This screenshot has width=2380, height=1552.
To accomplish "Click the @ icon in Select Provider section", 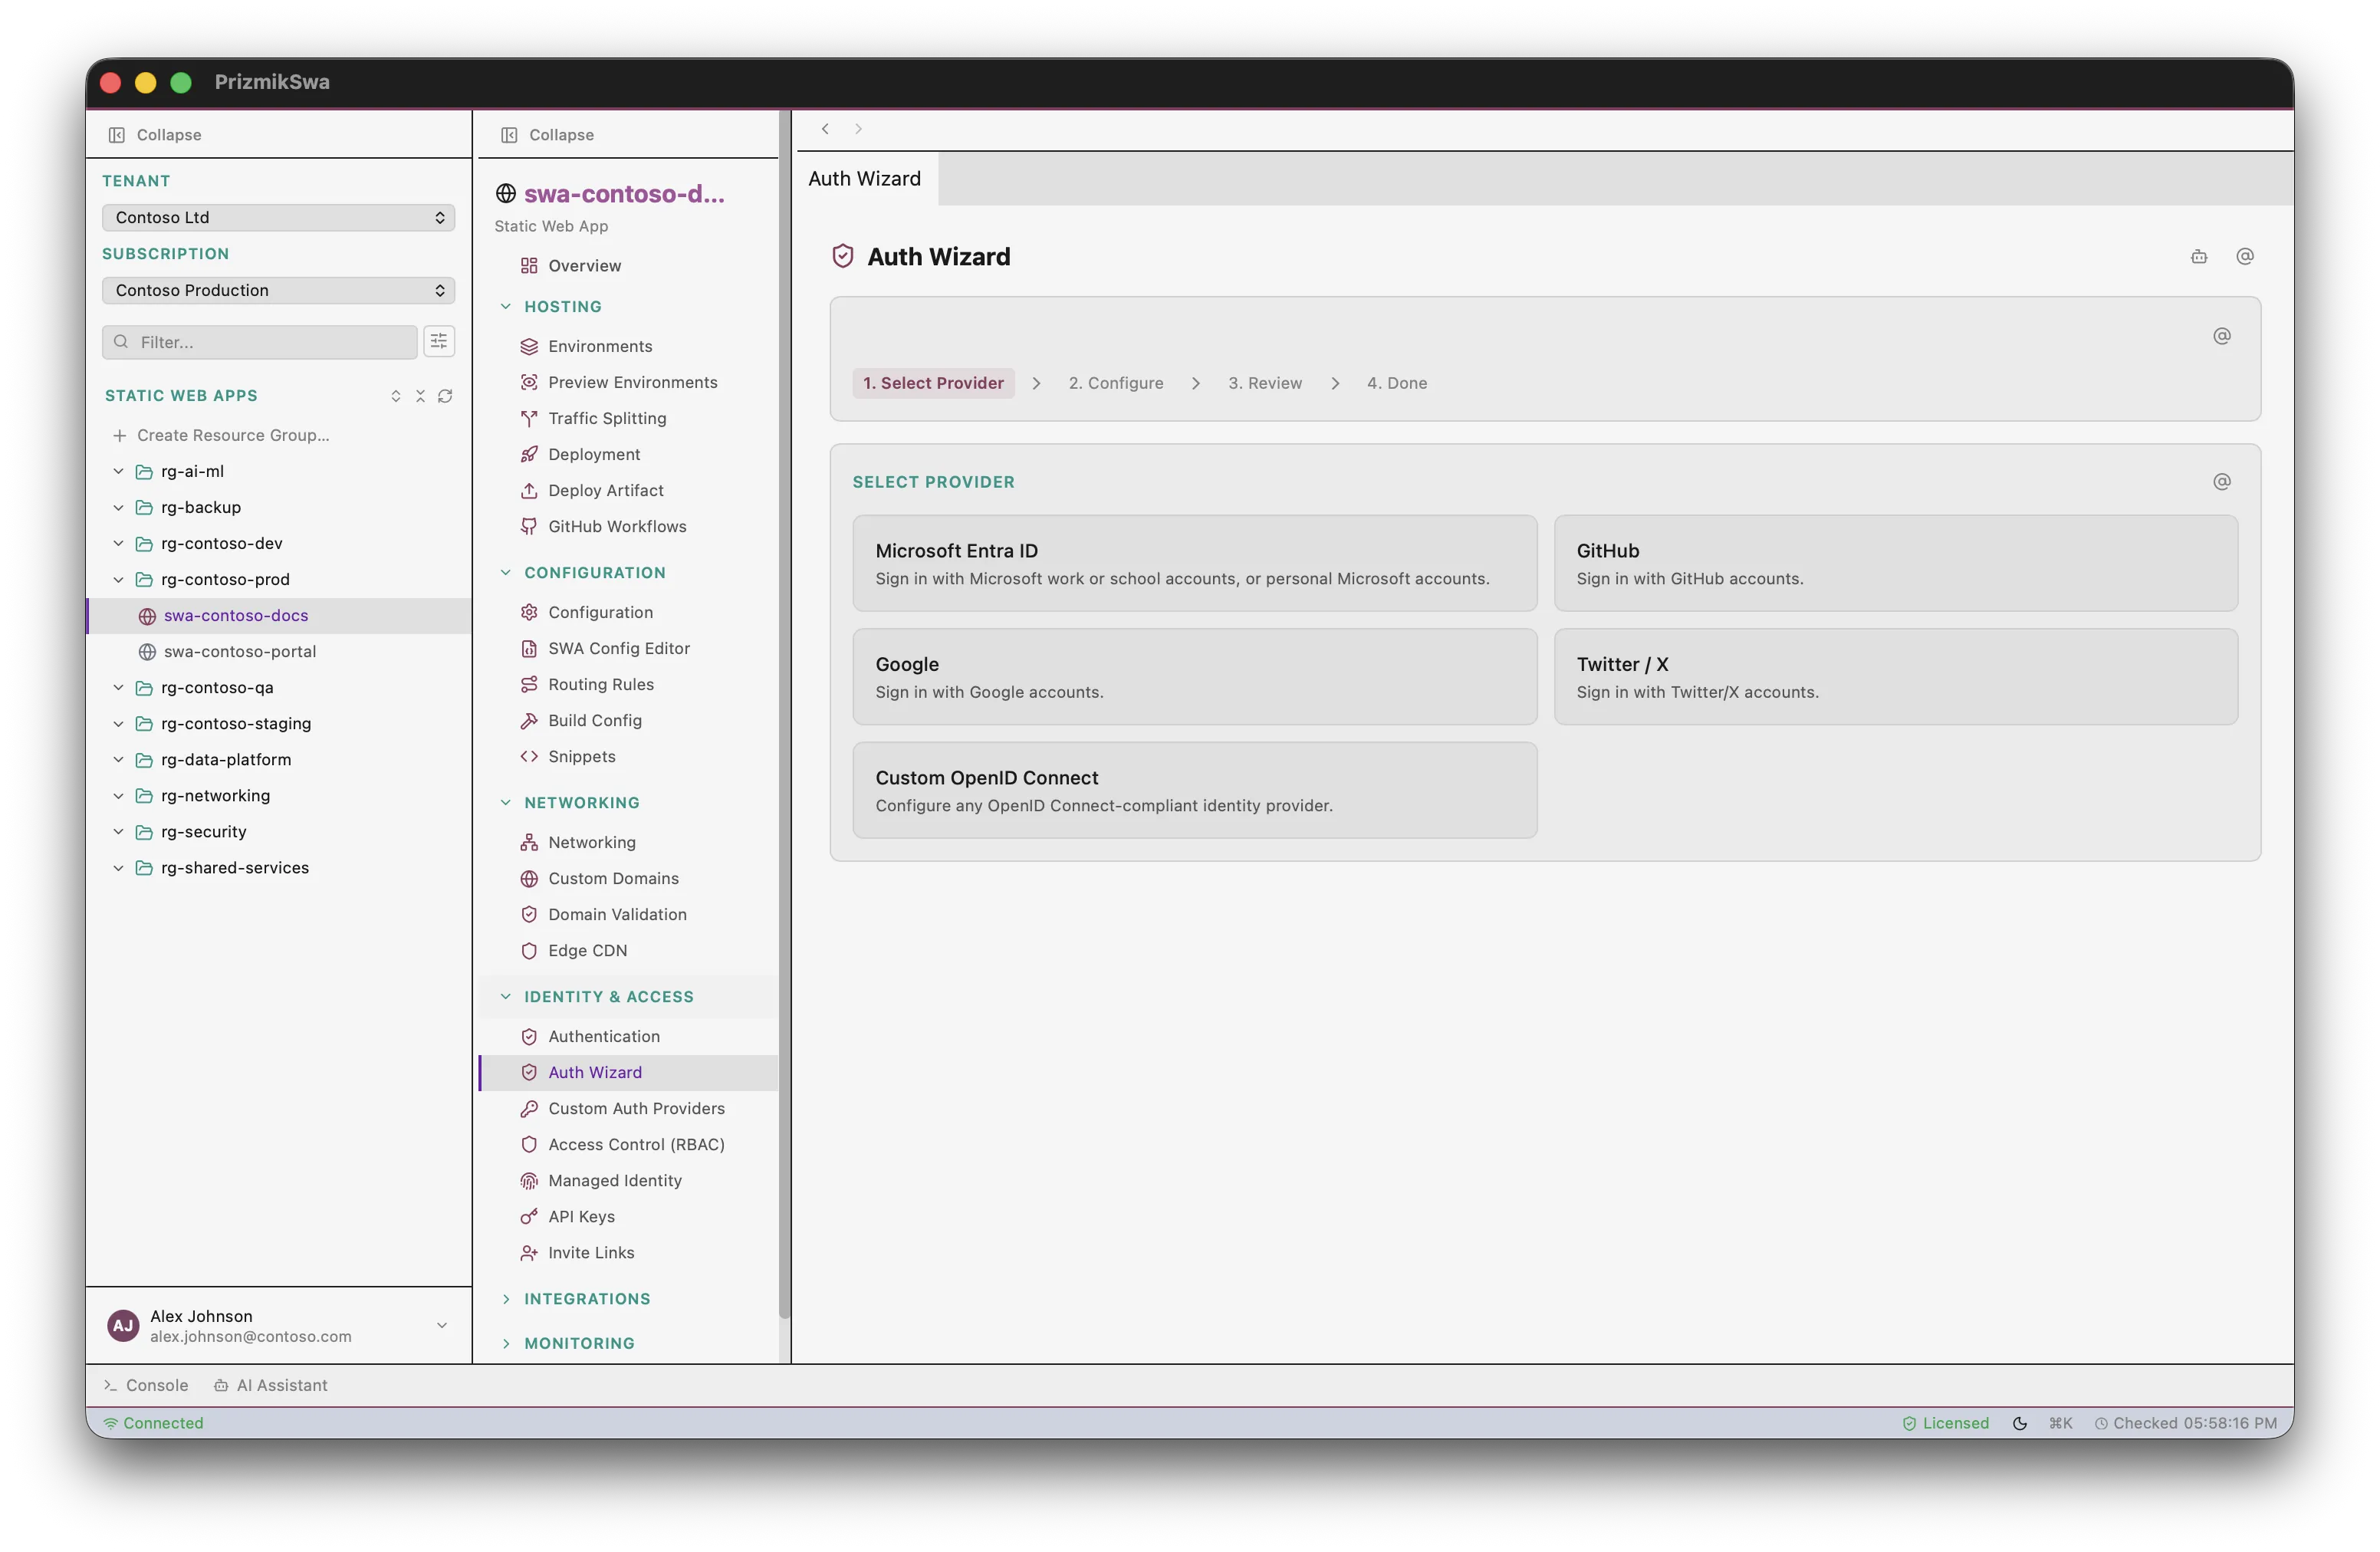I will tap(2221, 482).
